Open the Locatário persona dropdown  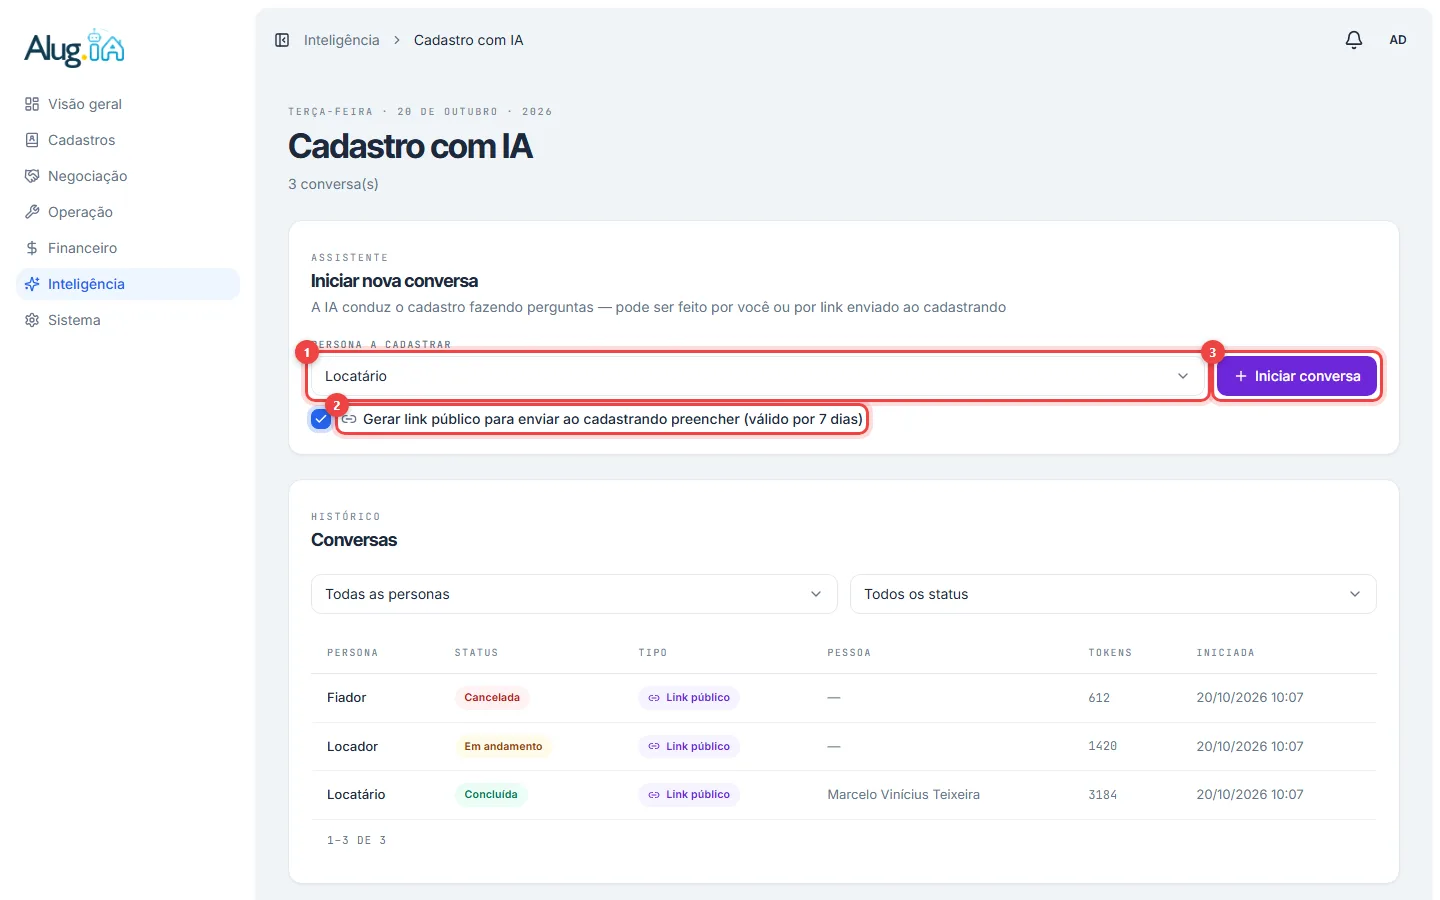point(758,376)
